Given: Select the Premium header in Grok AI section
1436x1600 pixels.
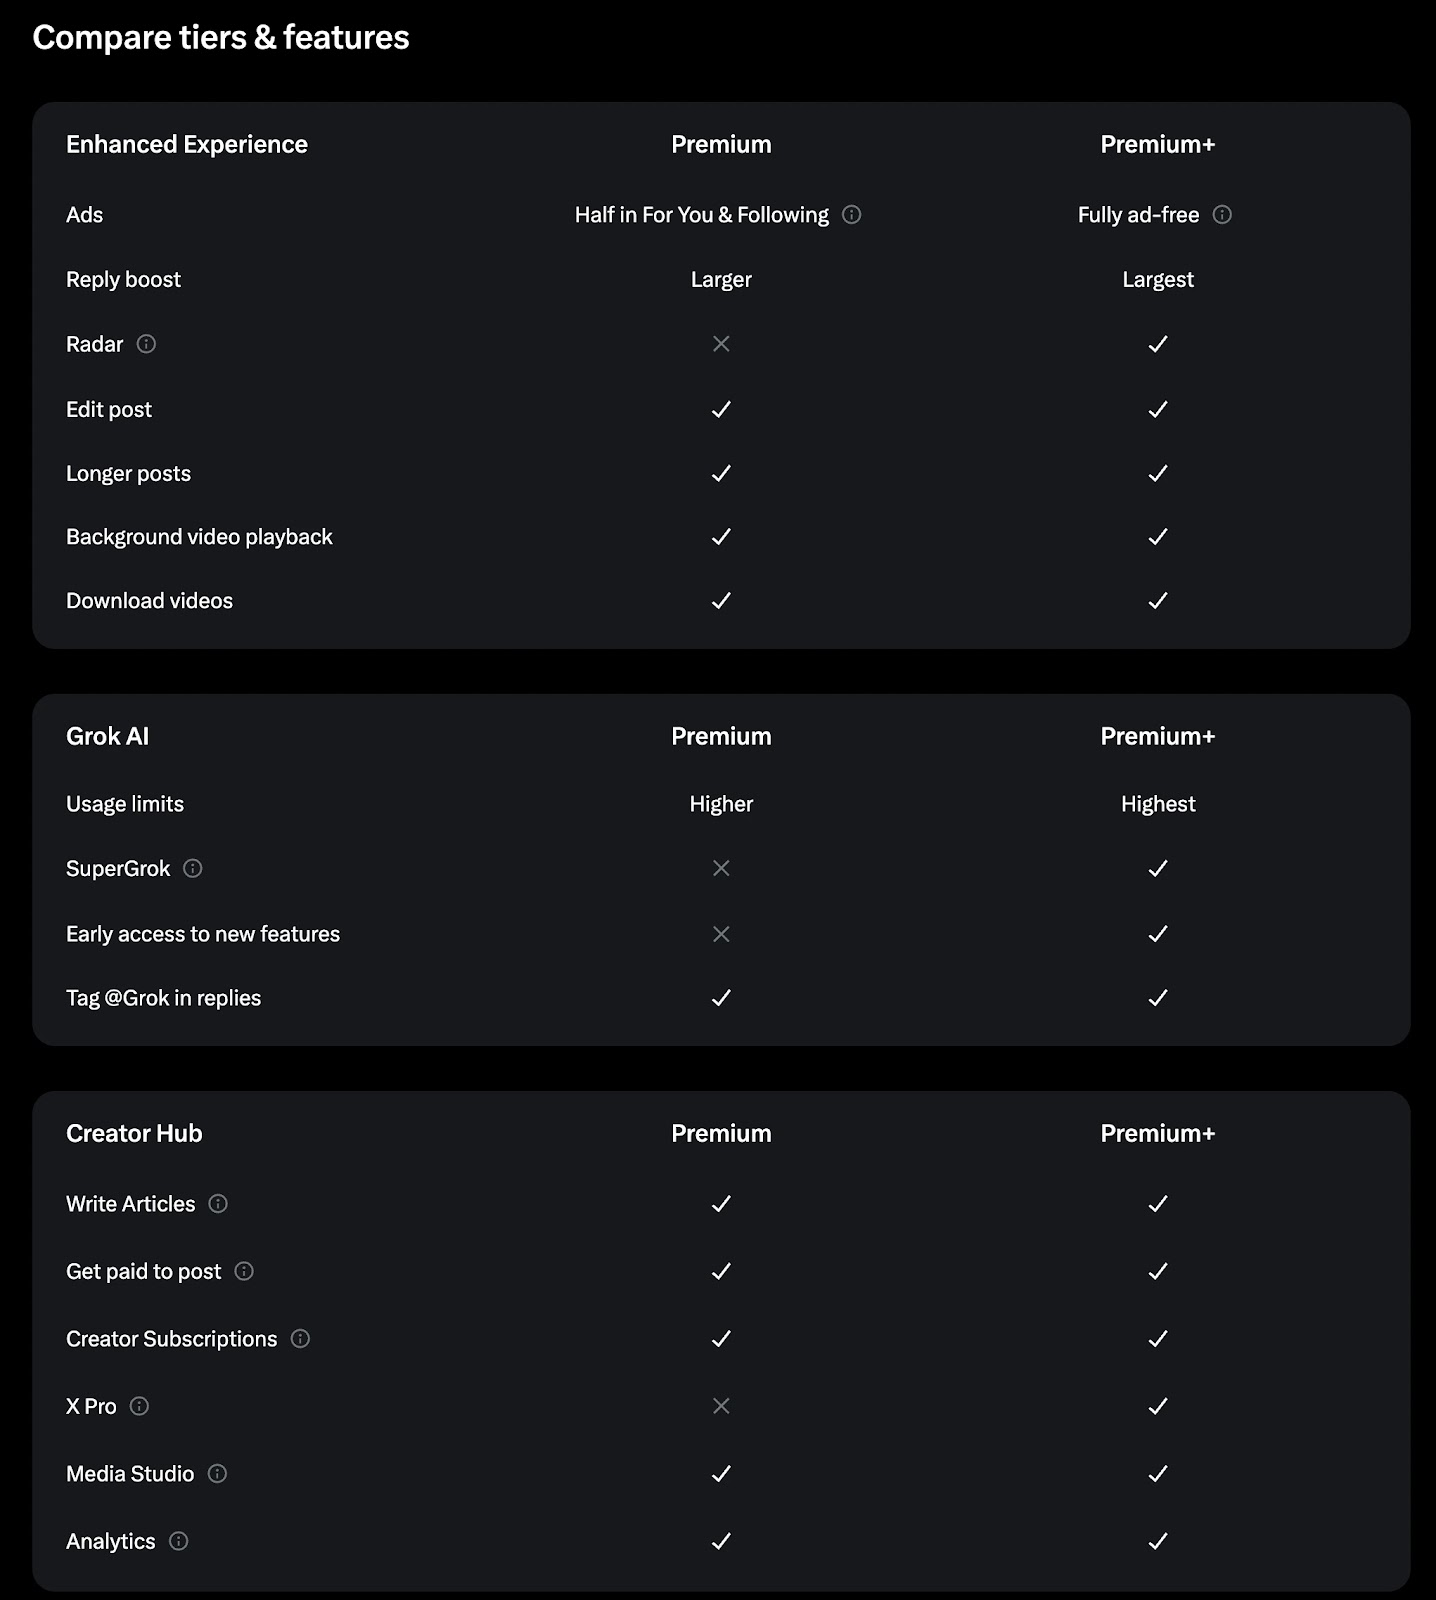Looking at the screenshot, I should pyautogui.click(x=721, y=737).
